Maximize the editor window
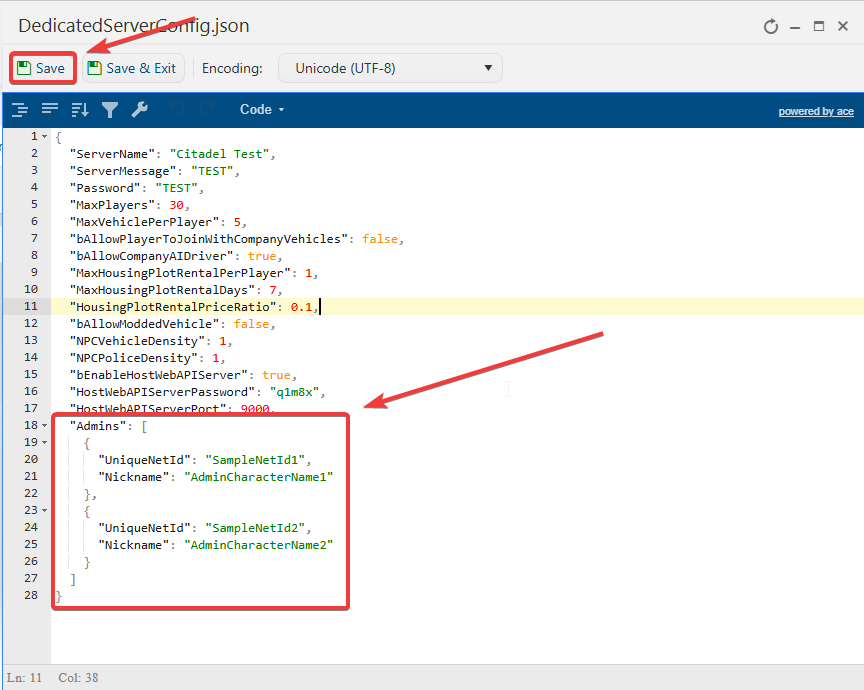Screen dimensions: 864x690 coord(819,26)
